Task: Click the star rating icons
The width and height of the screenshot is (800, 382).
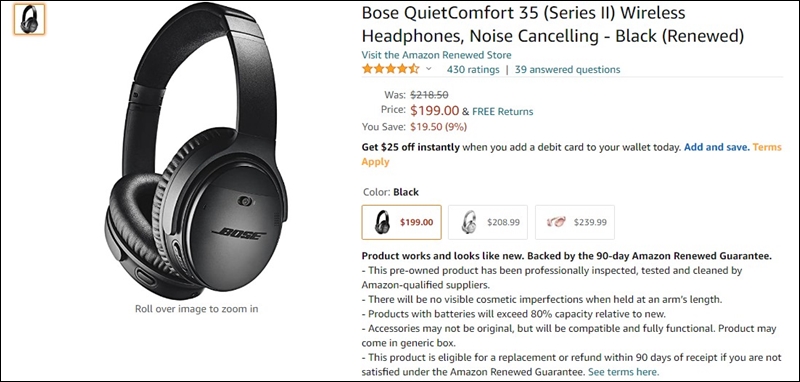Action: [x=391, y=69]
